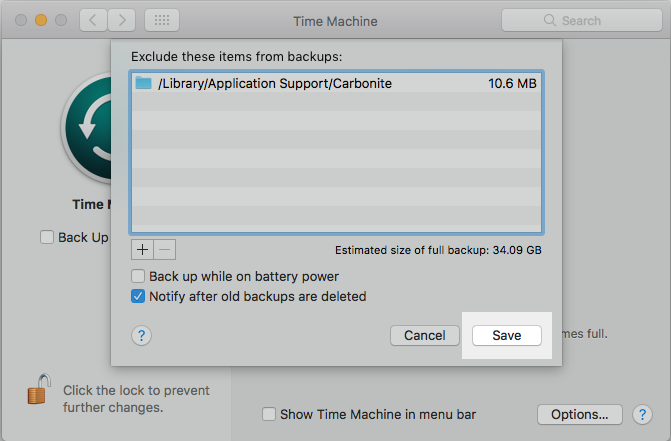The image size is (671, 441).
Task: Click the forward navigation arrow
Action: click(124, 20)
